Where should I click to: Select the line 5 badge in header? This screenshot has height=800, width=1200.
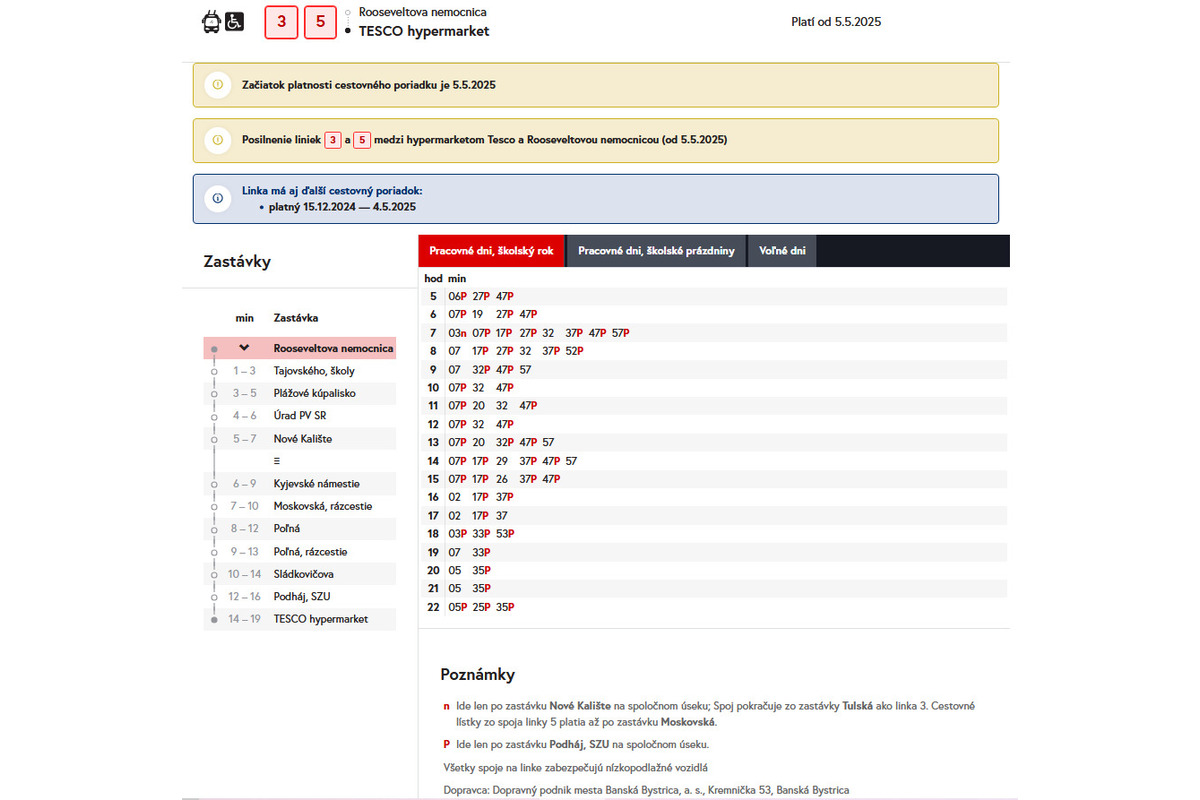[320, 23]
